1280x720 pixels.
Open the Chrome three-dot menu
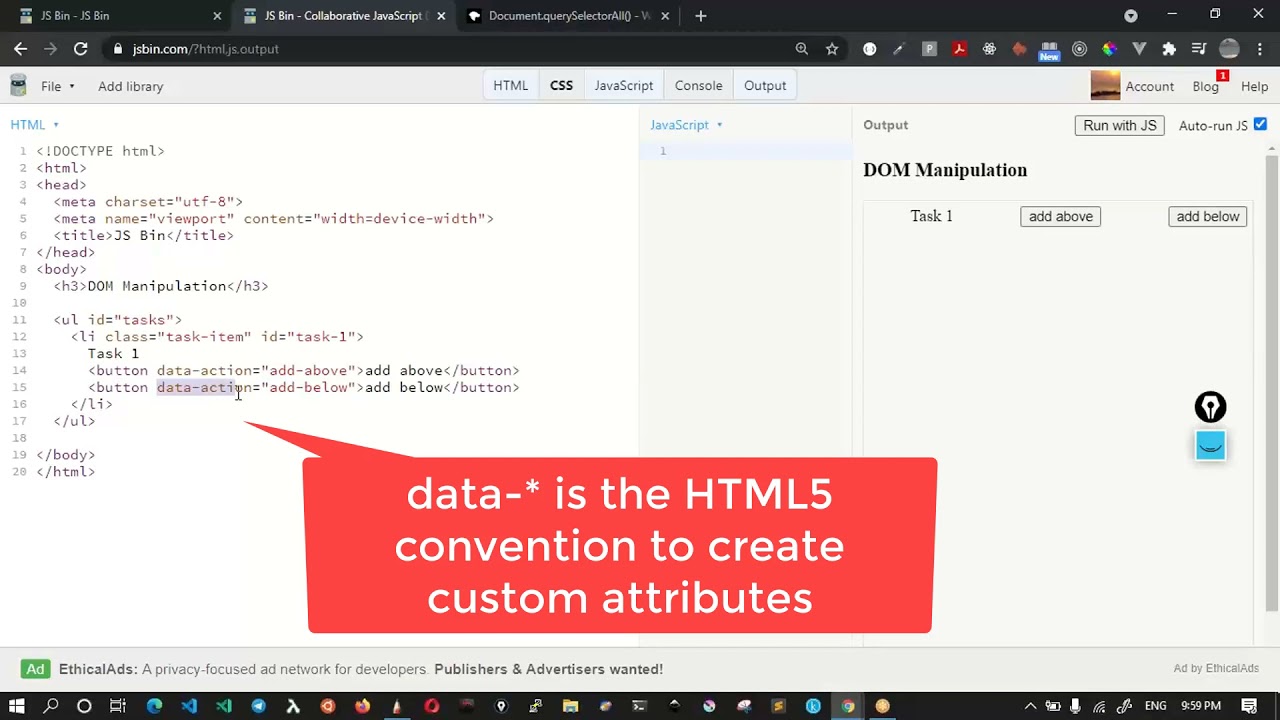pyautogui.click(x=1259, y=48)
